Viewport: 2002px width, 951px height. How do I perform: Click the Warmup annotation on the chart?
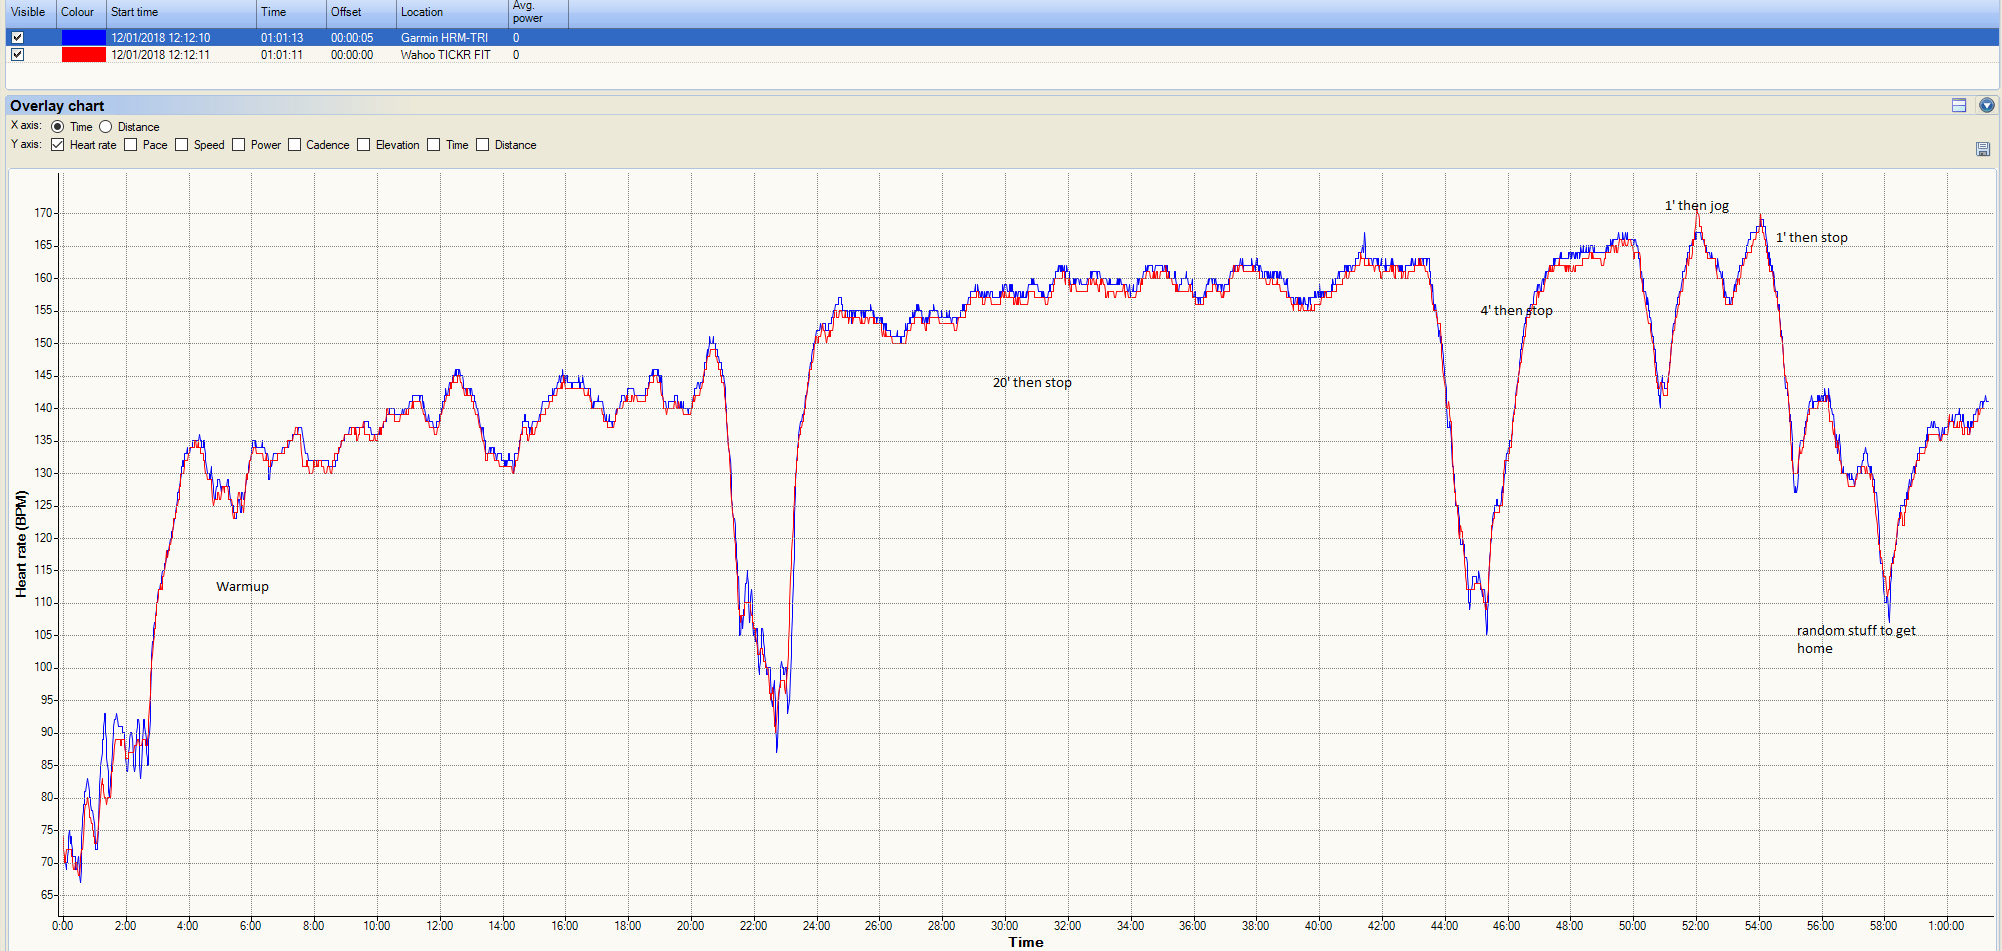[242, 587]
